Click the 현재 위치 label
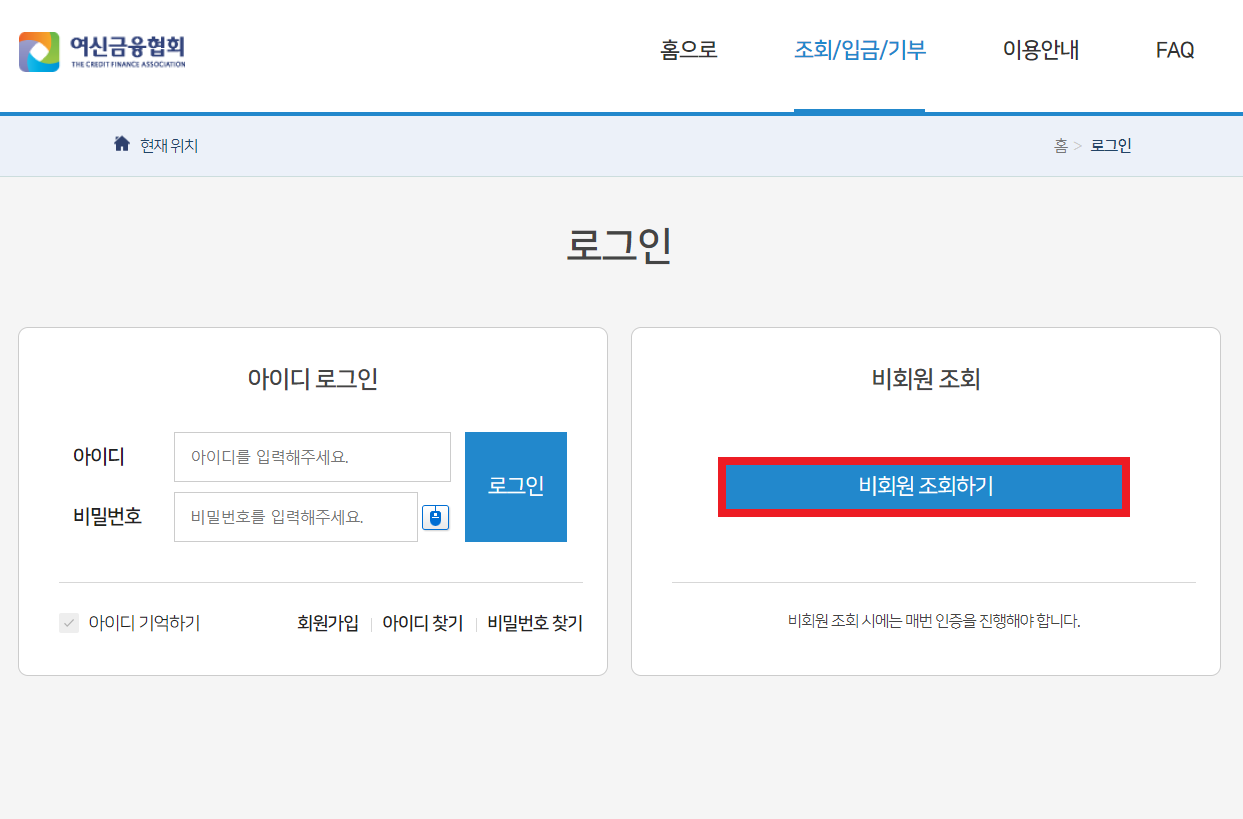Viewport: 1243px width, 819px height. point(169,146)
